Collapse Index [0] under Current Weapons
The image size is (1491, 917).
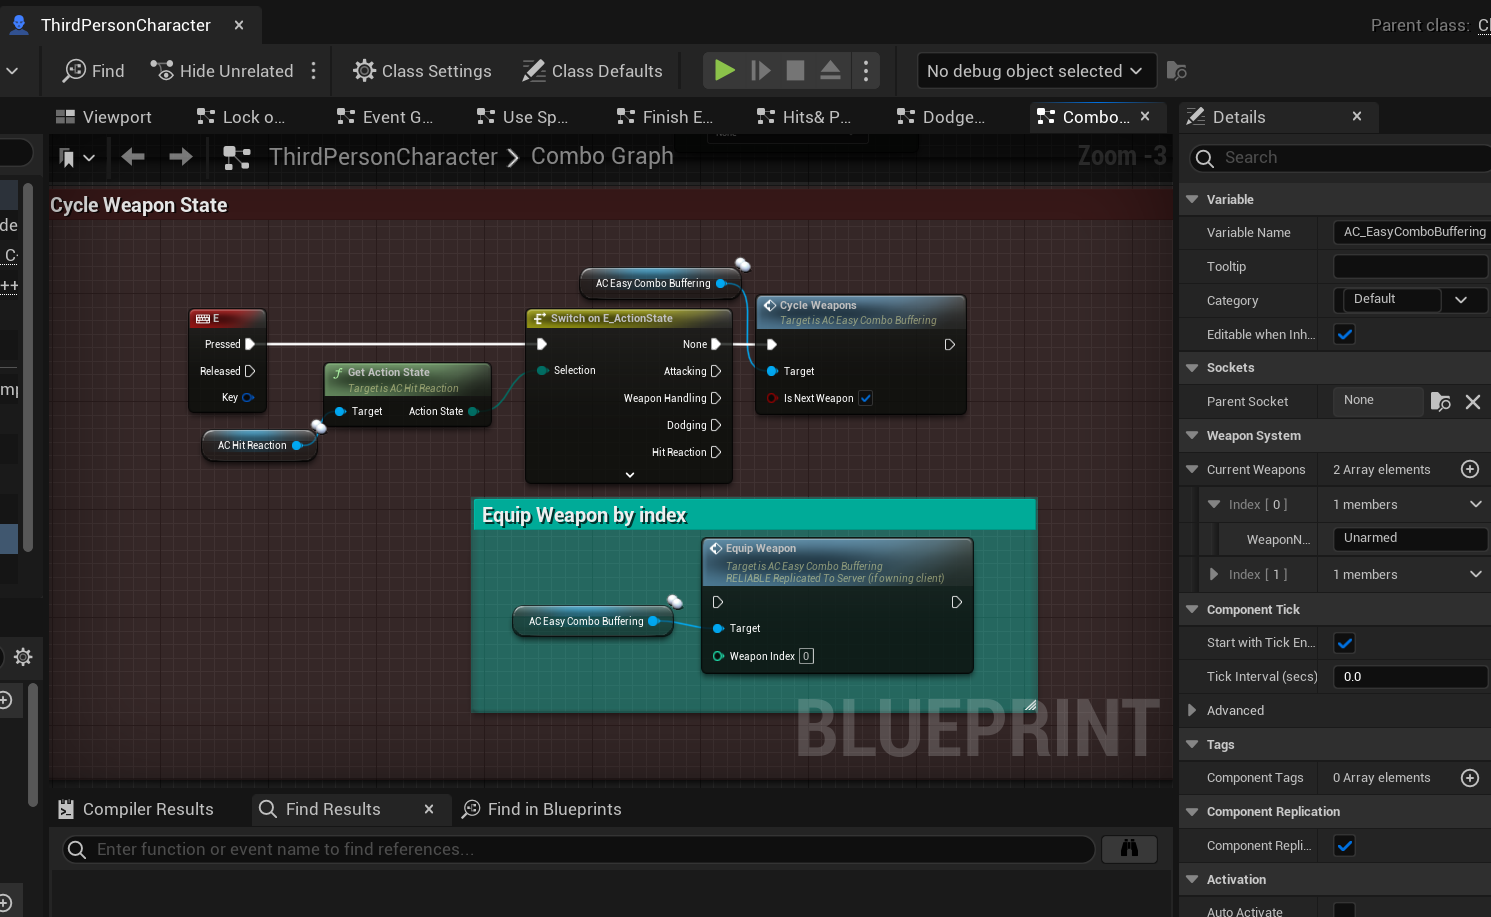pos(1213,504)
